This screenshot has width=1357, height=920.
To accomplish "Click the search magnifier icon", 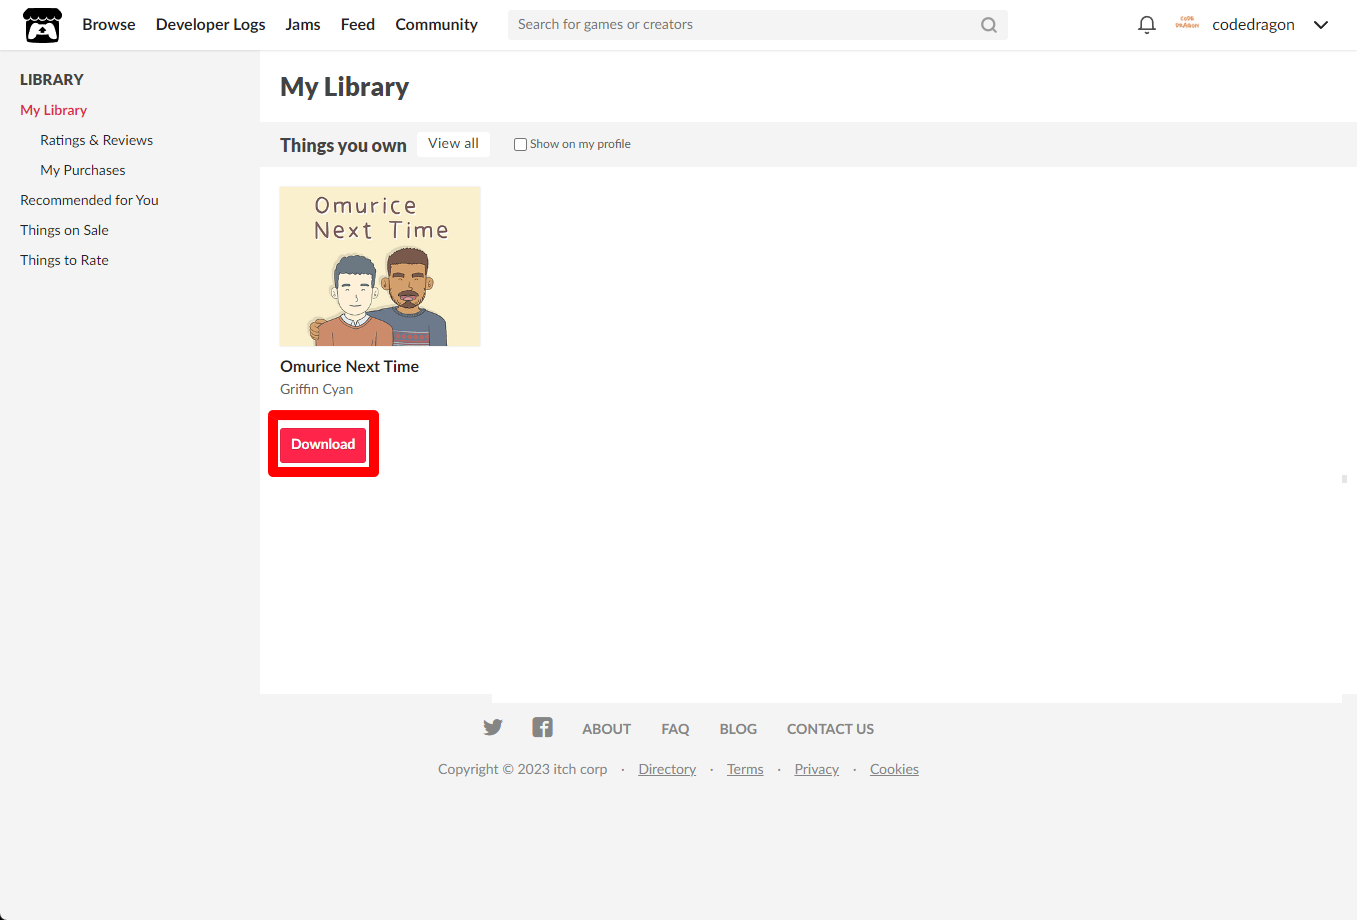I will pos(988,25).
